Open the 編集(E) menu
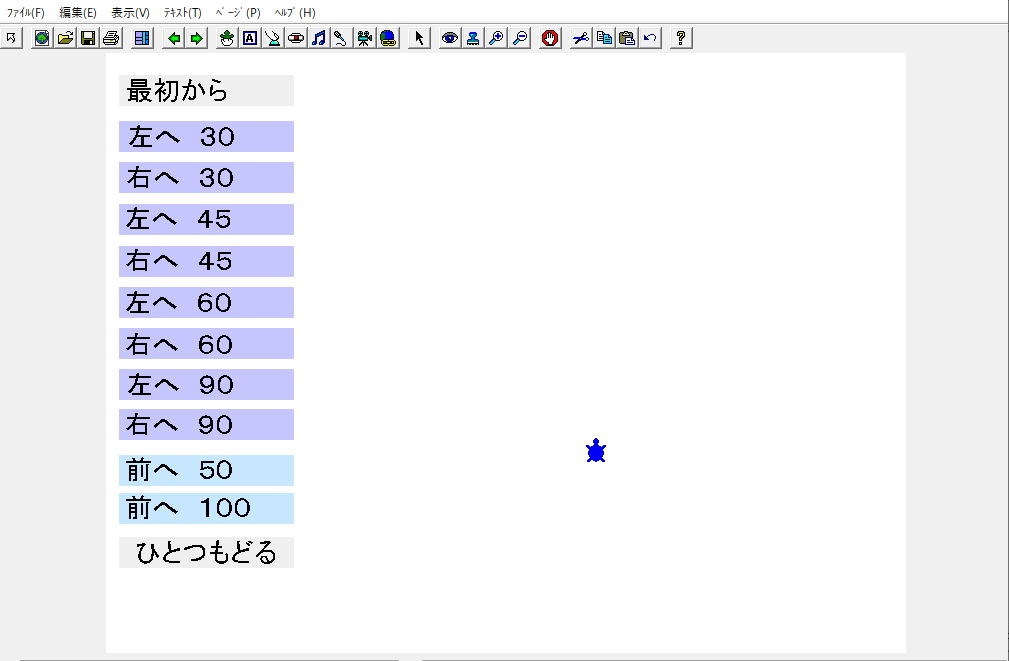This screenshot has width=1009, height=661. [78, 13]
